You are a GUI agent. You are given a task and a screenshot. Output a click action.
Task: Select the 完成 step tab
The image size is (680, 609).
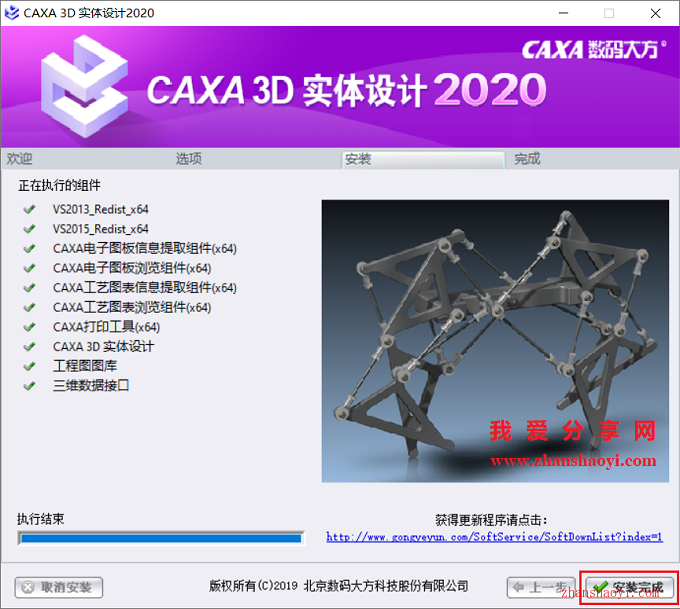tap(527, 159)
